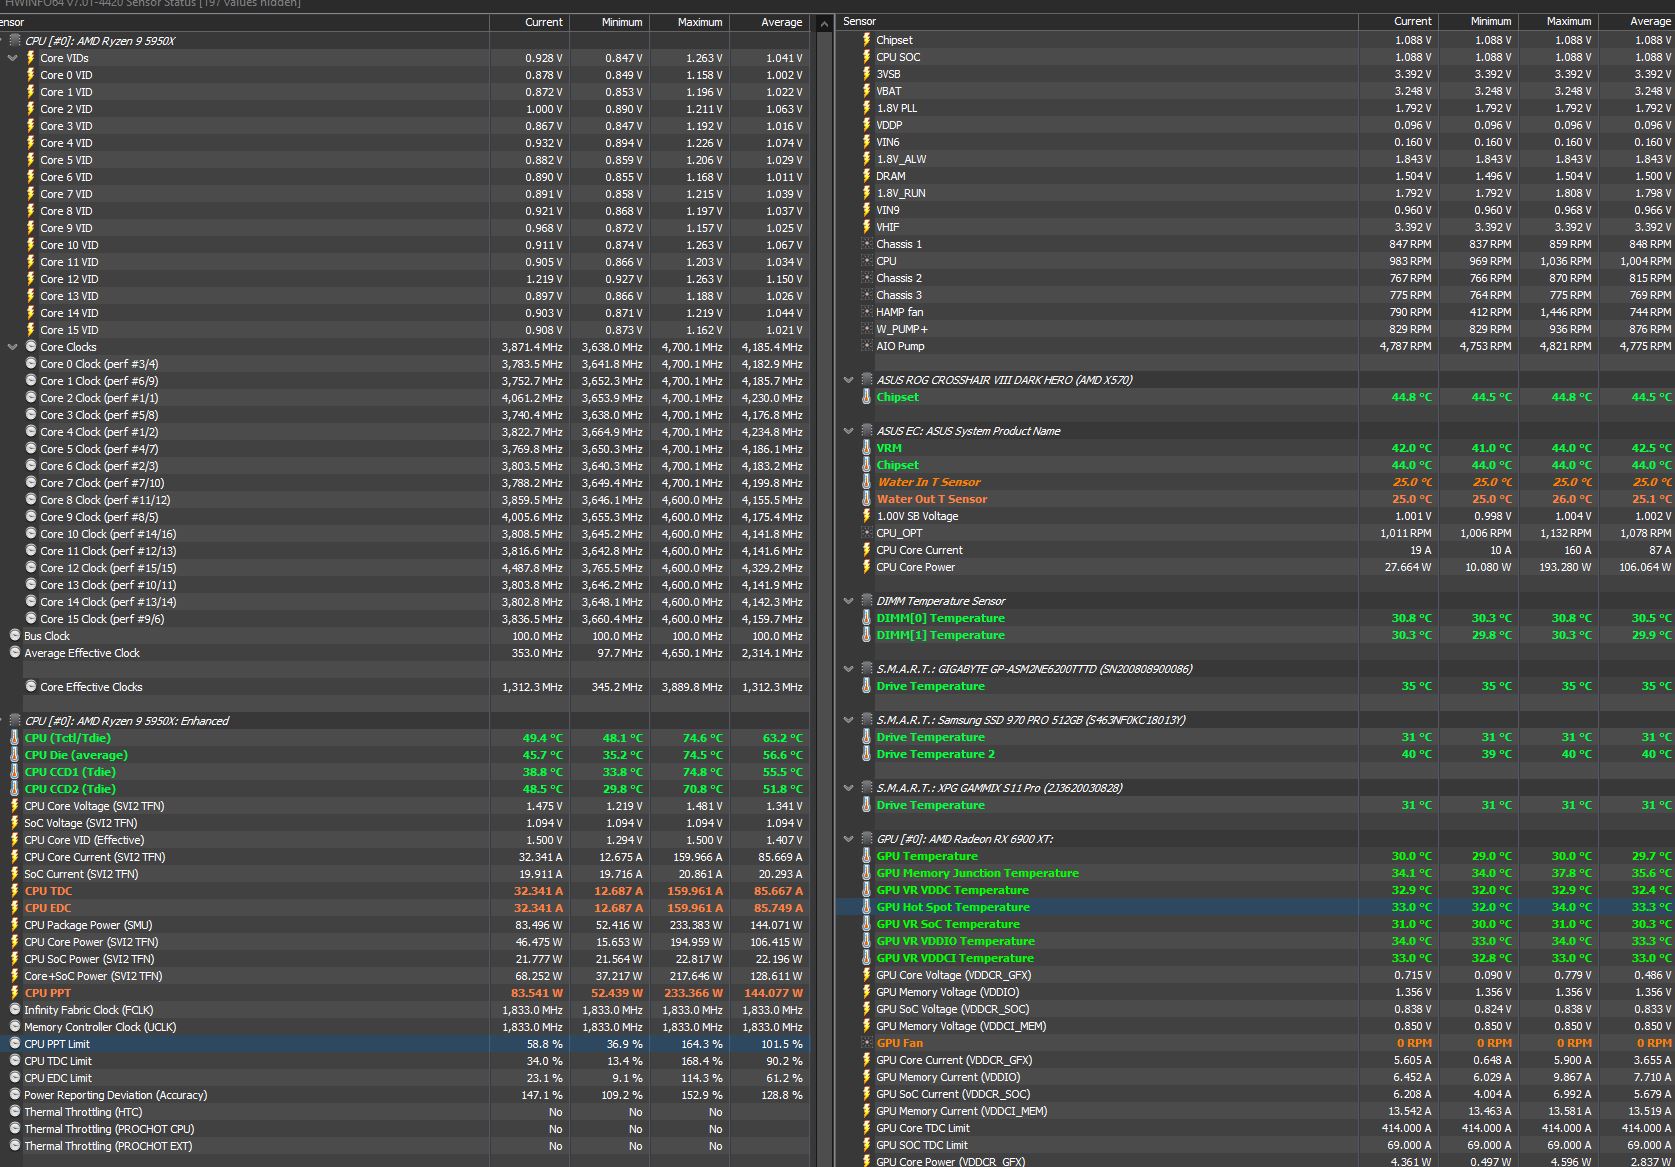Collapse the Core Clocks group
Screen dimensions: 1675x1167
[x=13, y=347]
